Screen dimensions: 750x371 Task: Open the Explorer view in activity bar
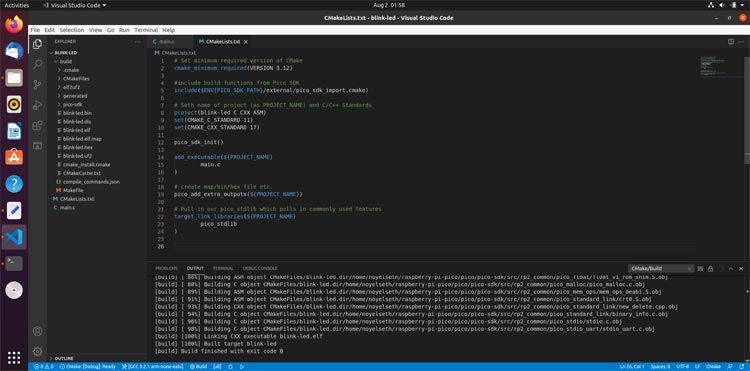point(37,44)
